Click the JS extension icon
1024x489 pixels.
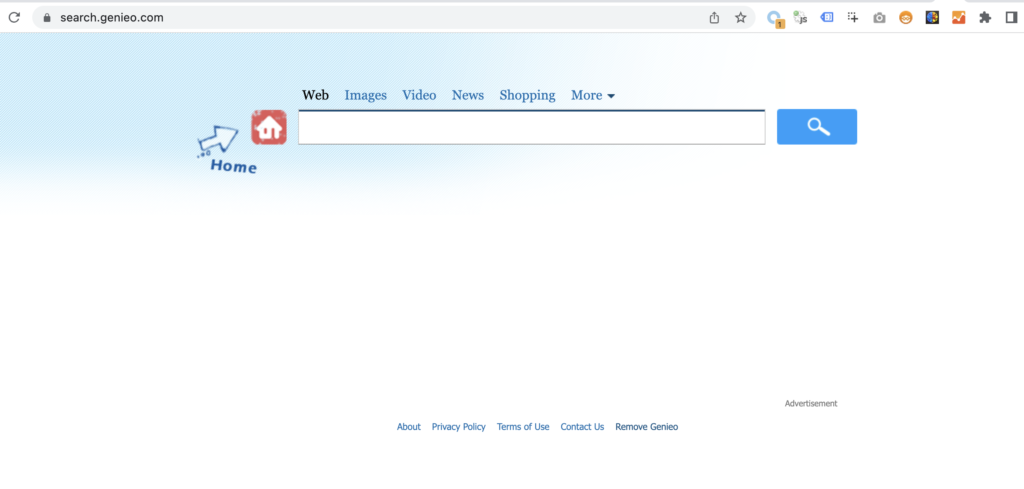(800, 17)
